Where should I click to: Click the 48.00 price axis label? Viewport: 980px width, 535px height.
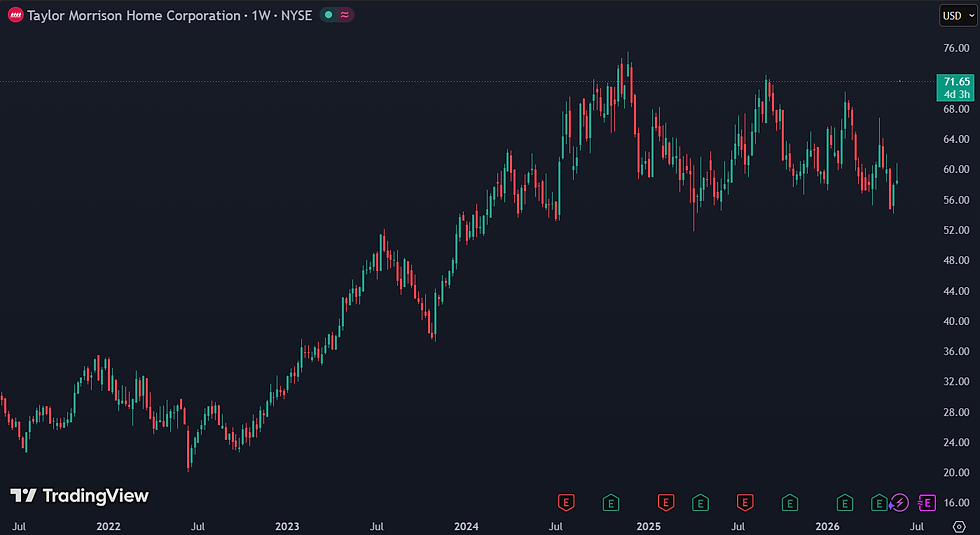[956, 261]
